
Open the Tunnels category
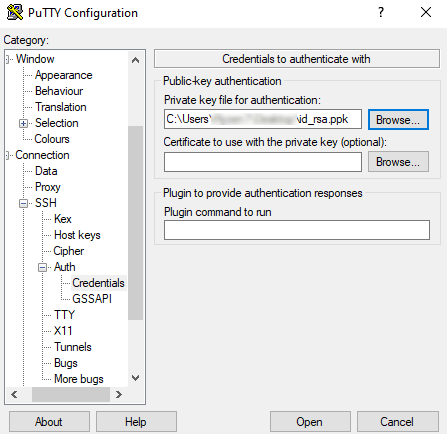point(73,347)
